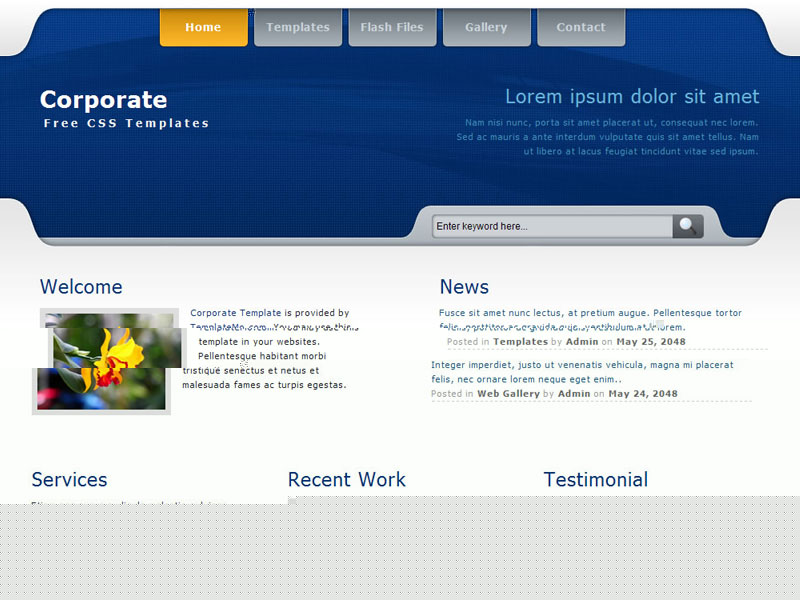The height and width of the screenshot is (600, 800).
Task: Click the "Lorem ipsum dolor sit amet" banner heading
Action: coord(632,97)
